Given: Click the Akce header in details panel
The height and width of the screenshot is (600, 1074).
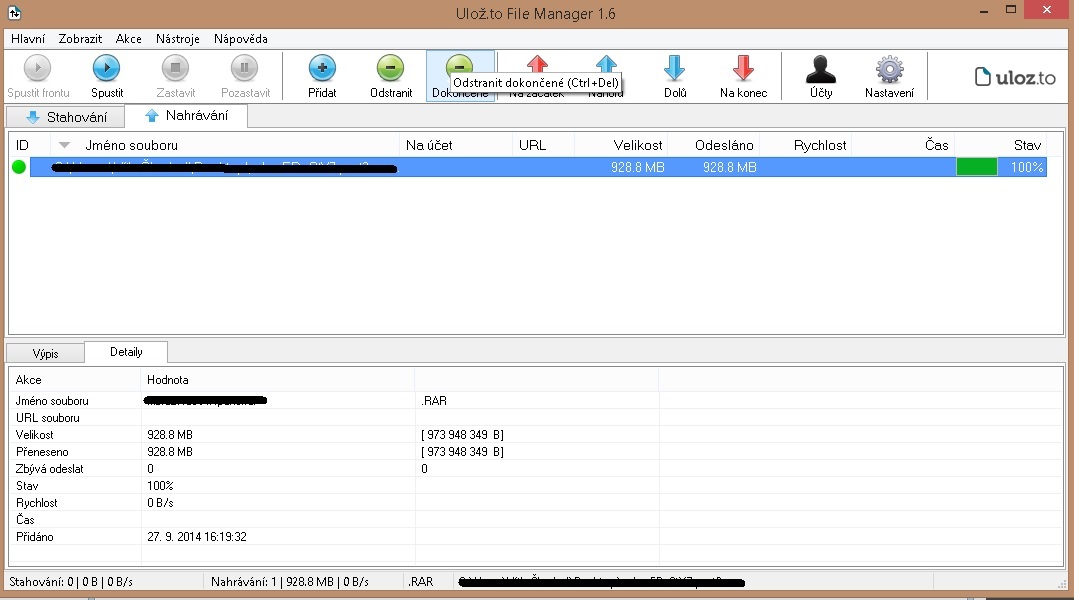Looking at the screenshot, I should [x=29, y=380].
